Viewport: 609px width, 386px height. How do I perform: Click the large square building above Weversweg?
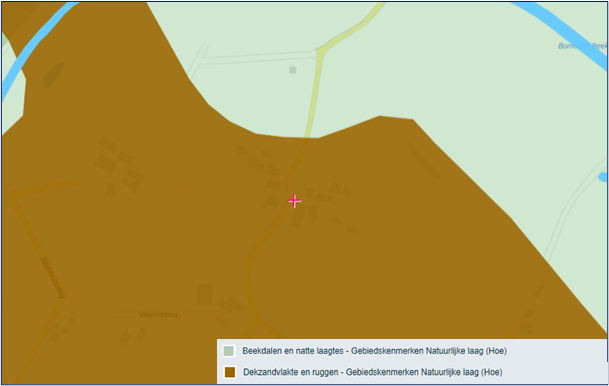pos(205,294)
